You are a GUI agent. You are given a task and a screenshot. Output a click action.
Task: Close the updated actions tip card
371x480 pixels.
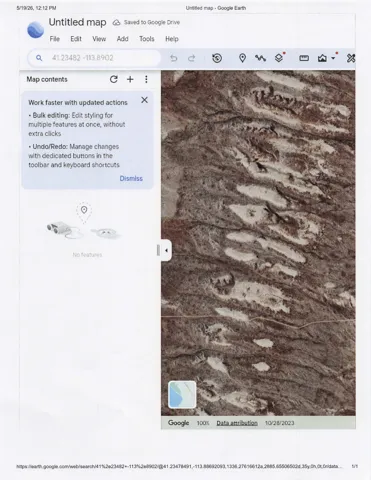144,100
